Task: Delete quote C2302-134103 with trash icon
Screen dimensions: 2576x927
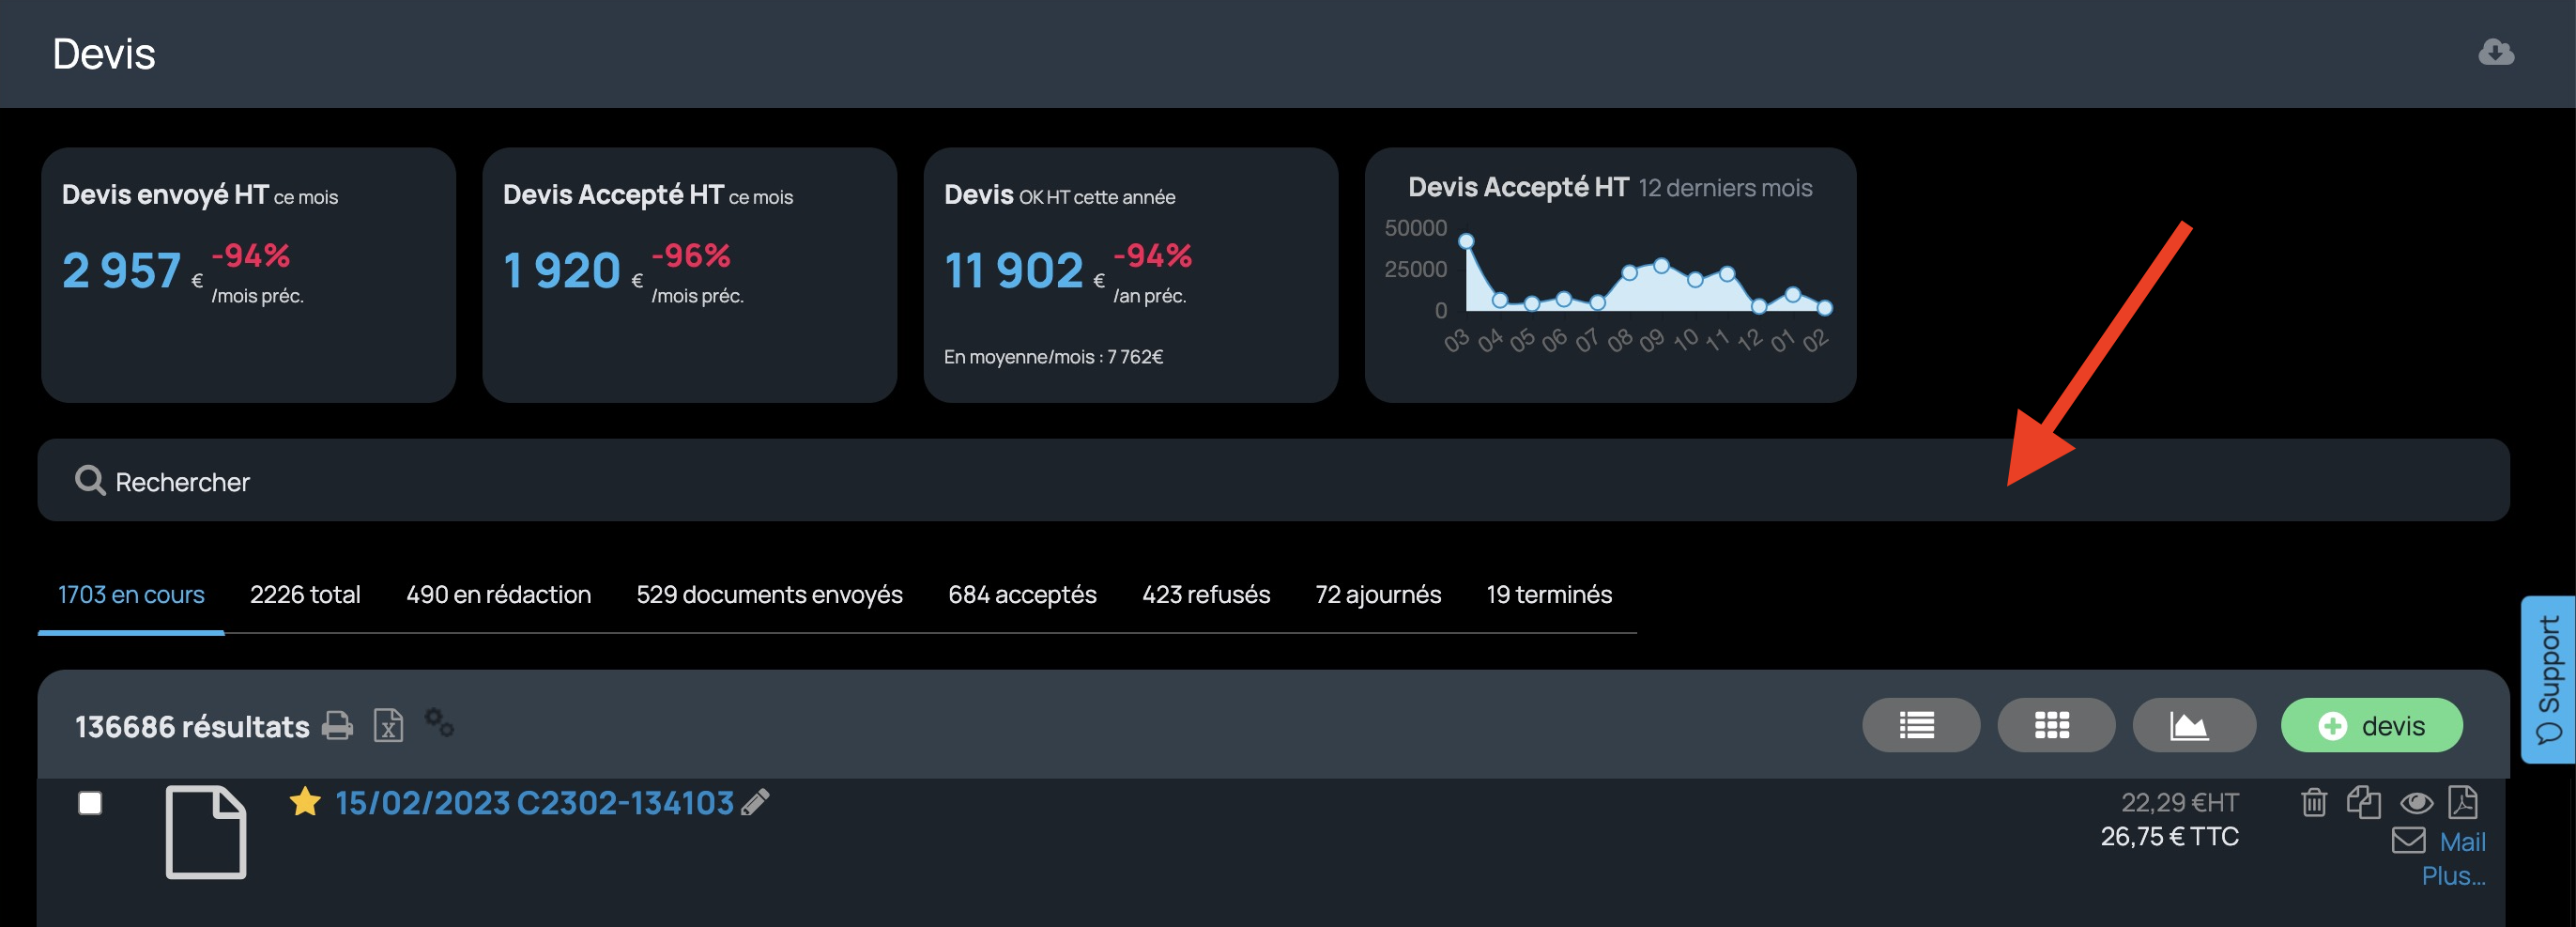Action: [x=2314, y=802]
